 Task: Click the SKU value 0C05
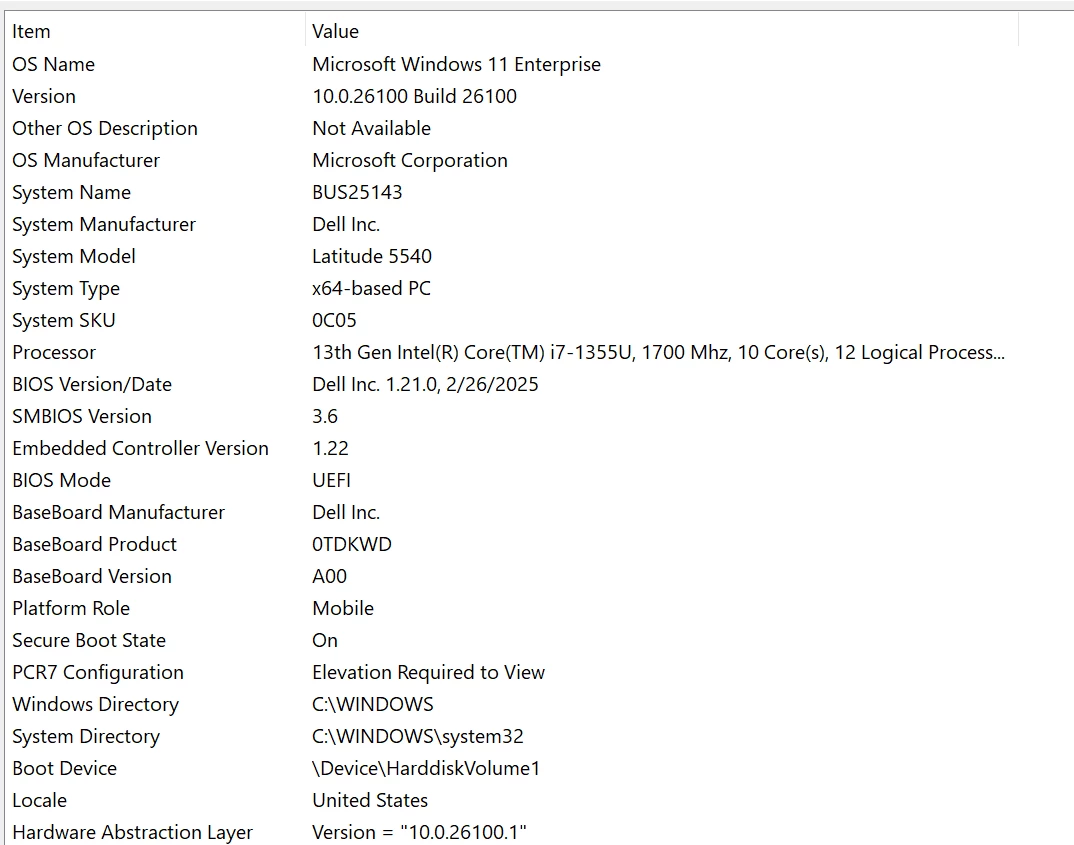pyautogui.click(x=334, y=320)
